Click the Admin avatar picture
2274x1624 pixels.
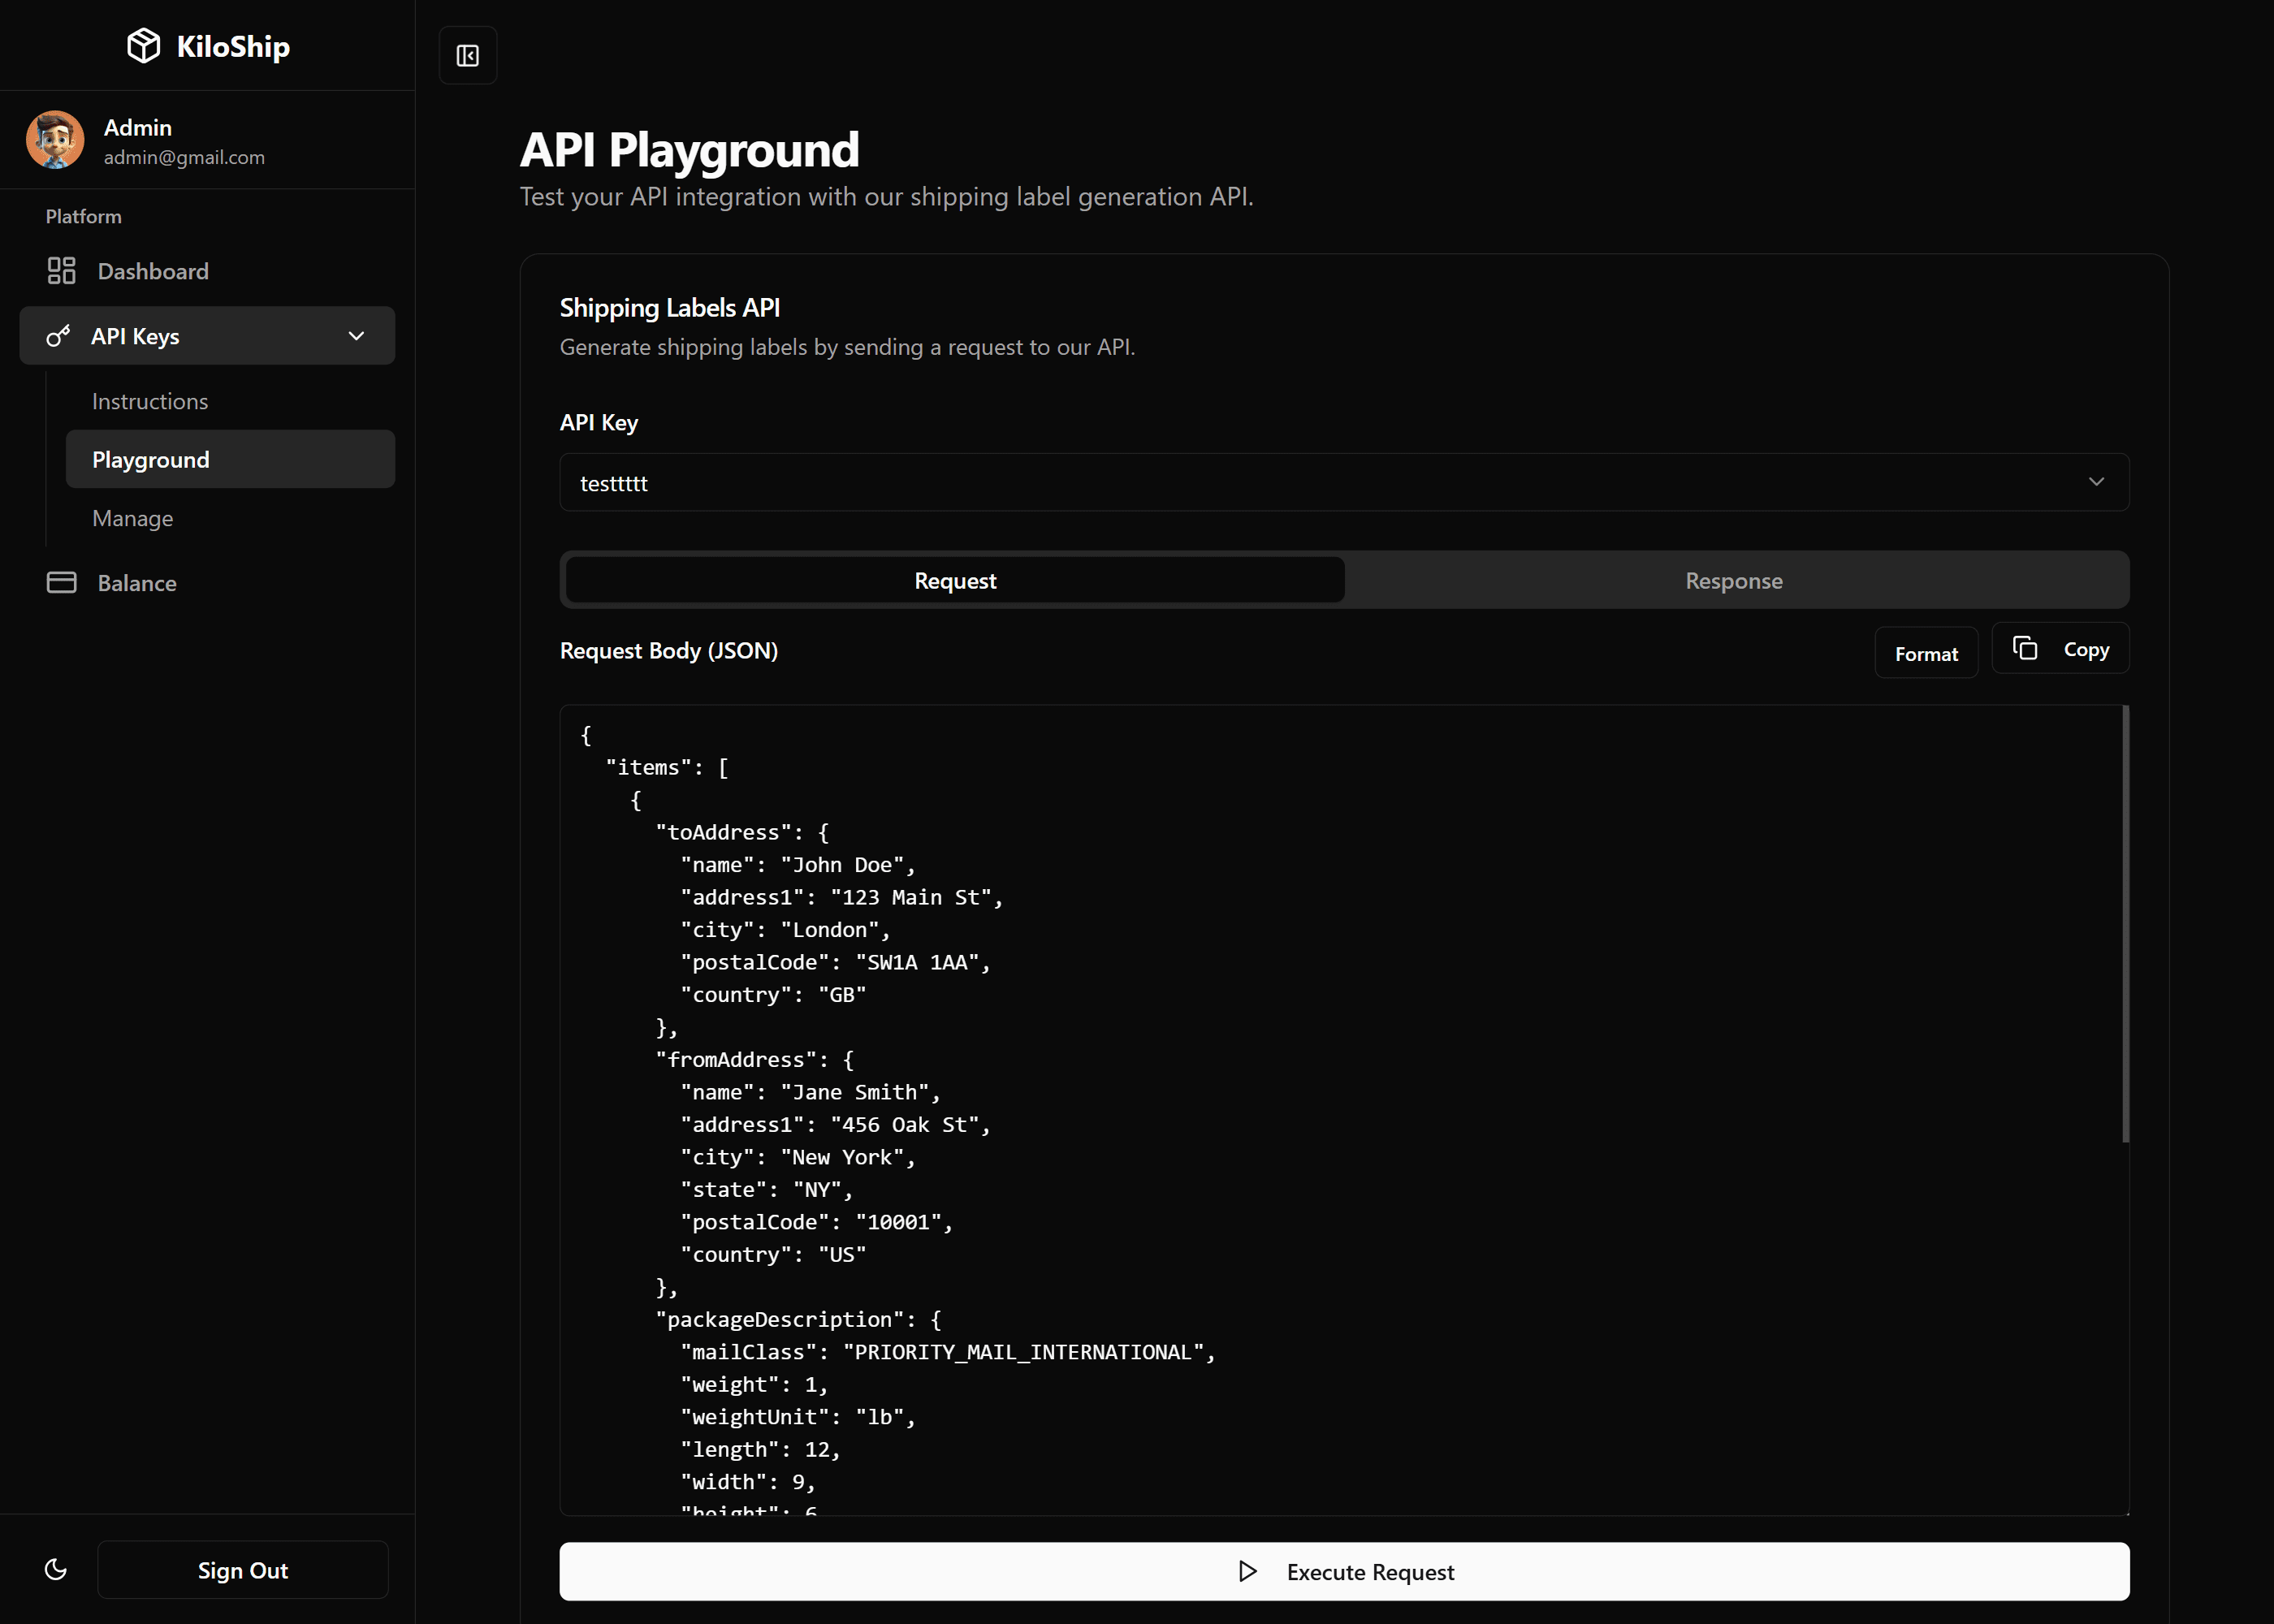pyautogui.click(x=55, y=140)
